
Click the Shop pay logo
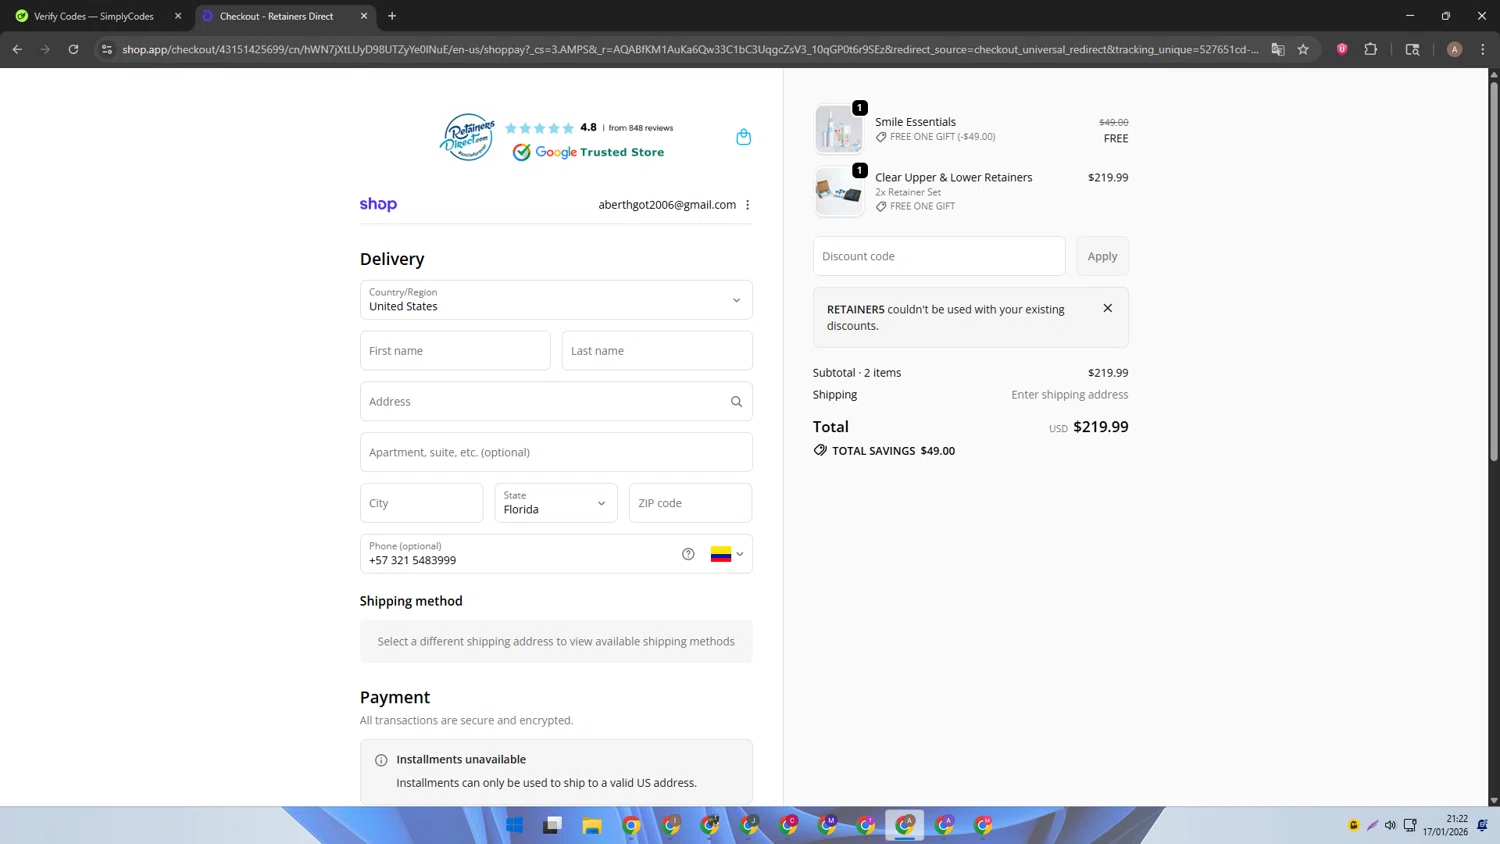coord(378,204)
